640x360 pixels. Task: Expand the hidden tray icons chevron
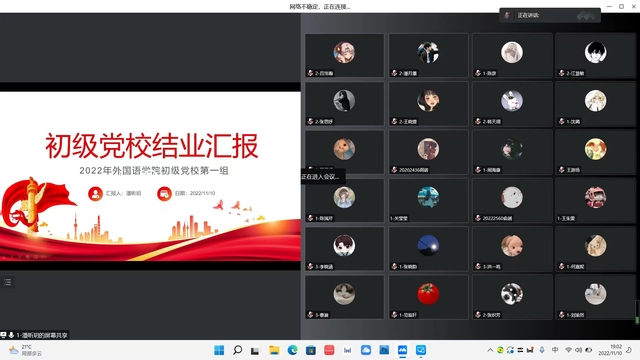coord(490,350)
